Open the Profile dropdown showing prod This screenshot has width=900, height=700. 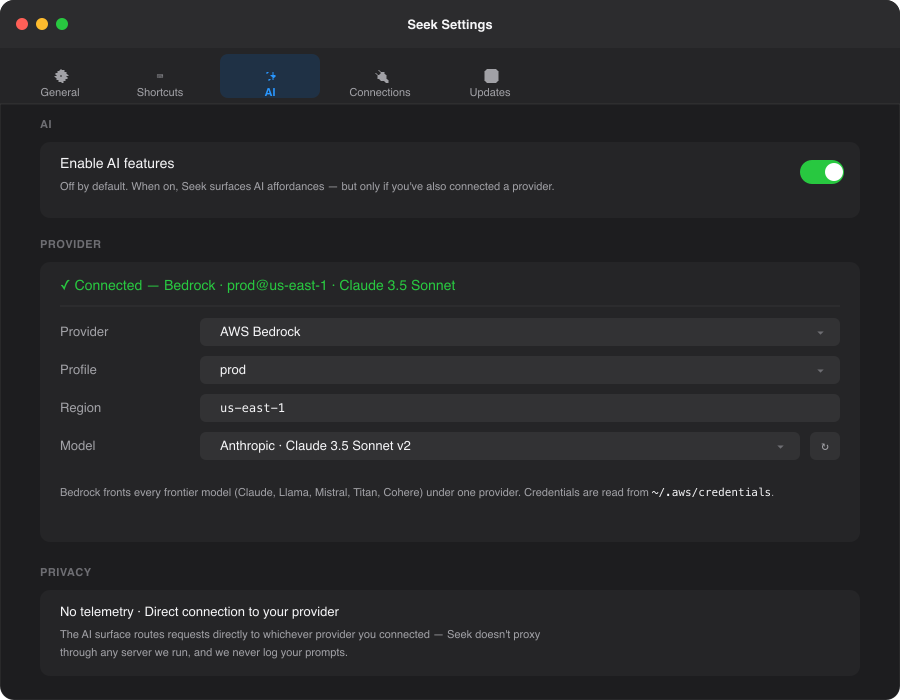tap(519, 370)
